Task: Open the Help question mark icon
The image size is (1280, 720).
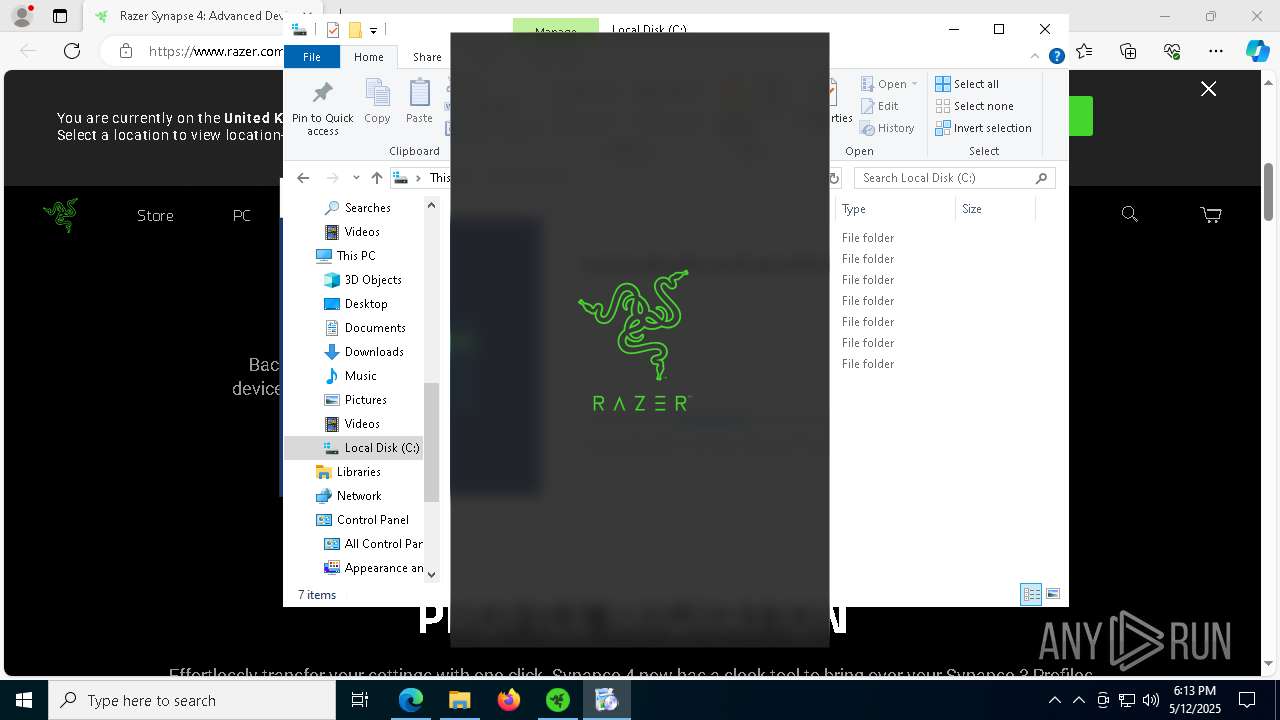Action: pyautogui.click(x=1056, y=57)
